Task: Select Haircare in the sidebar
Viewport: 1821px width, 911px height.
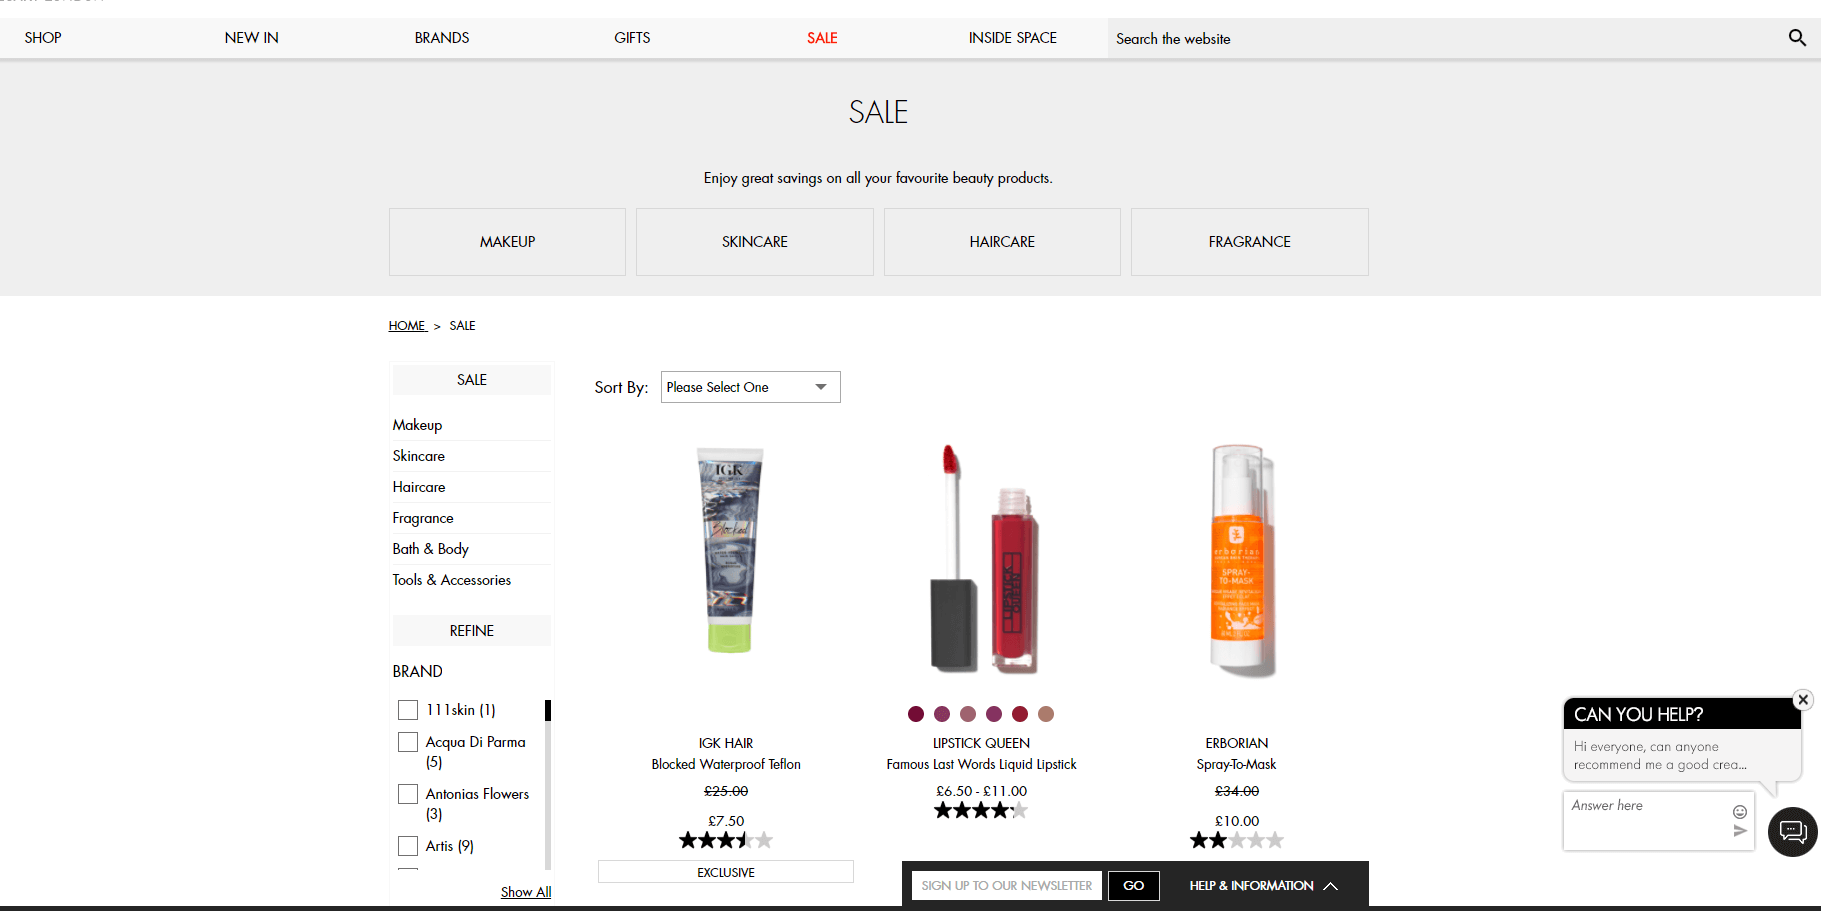Action: pos(419,487)
